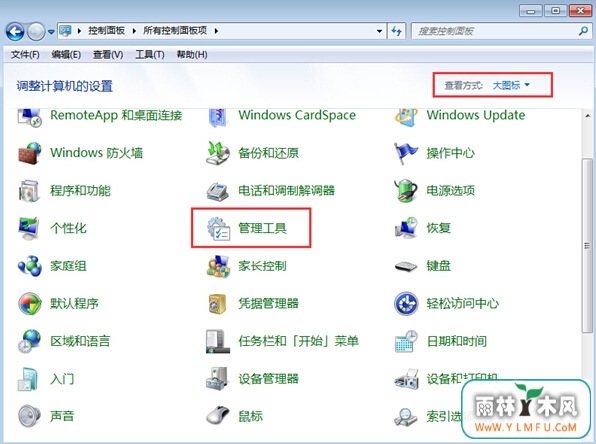Click the scrollbar up arrow
This screenshot has height=444, width=596.
tap(588, 116)
